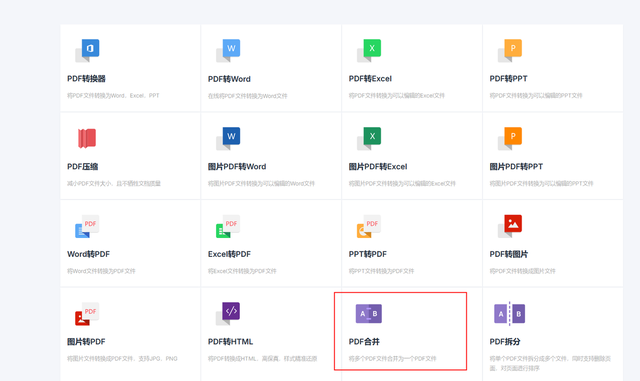640x381 pixels.
Task: Choose the PDF转HTML title
Action: coord(230,341)
